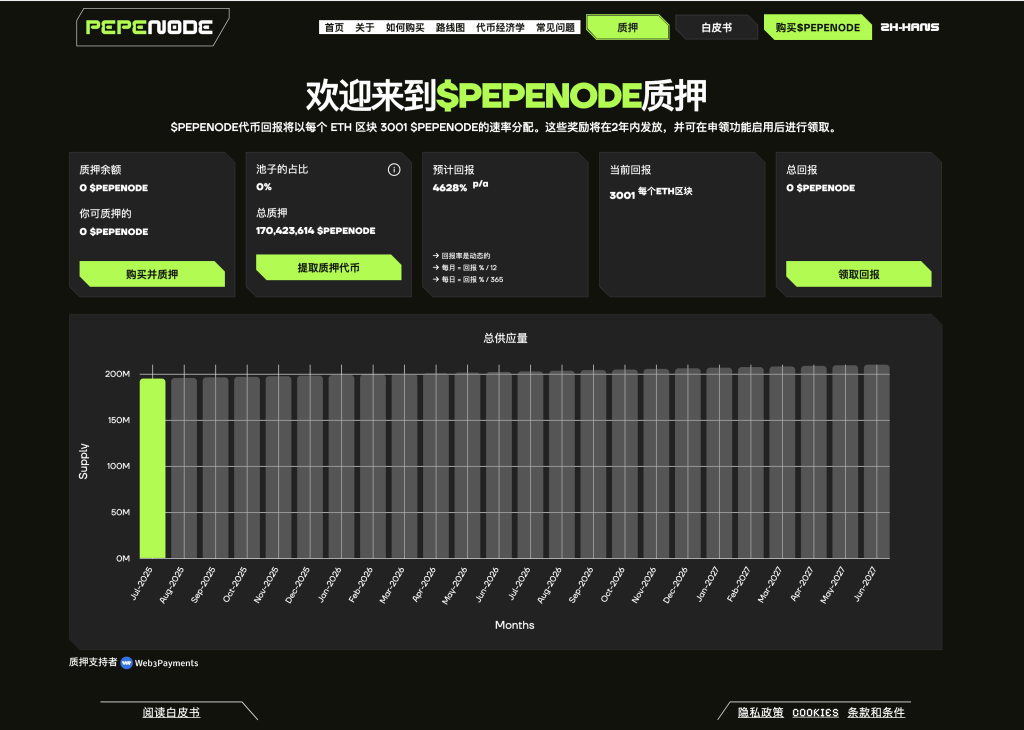1024x730 pixels.
Task: Click the 50M axis label
Action: coord(120,513)
